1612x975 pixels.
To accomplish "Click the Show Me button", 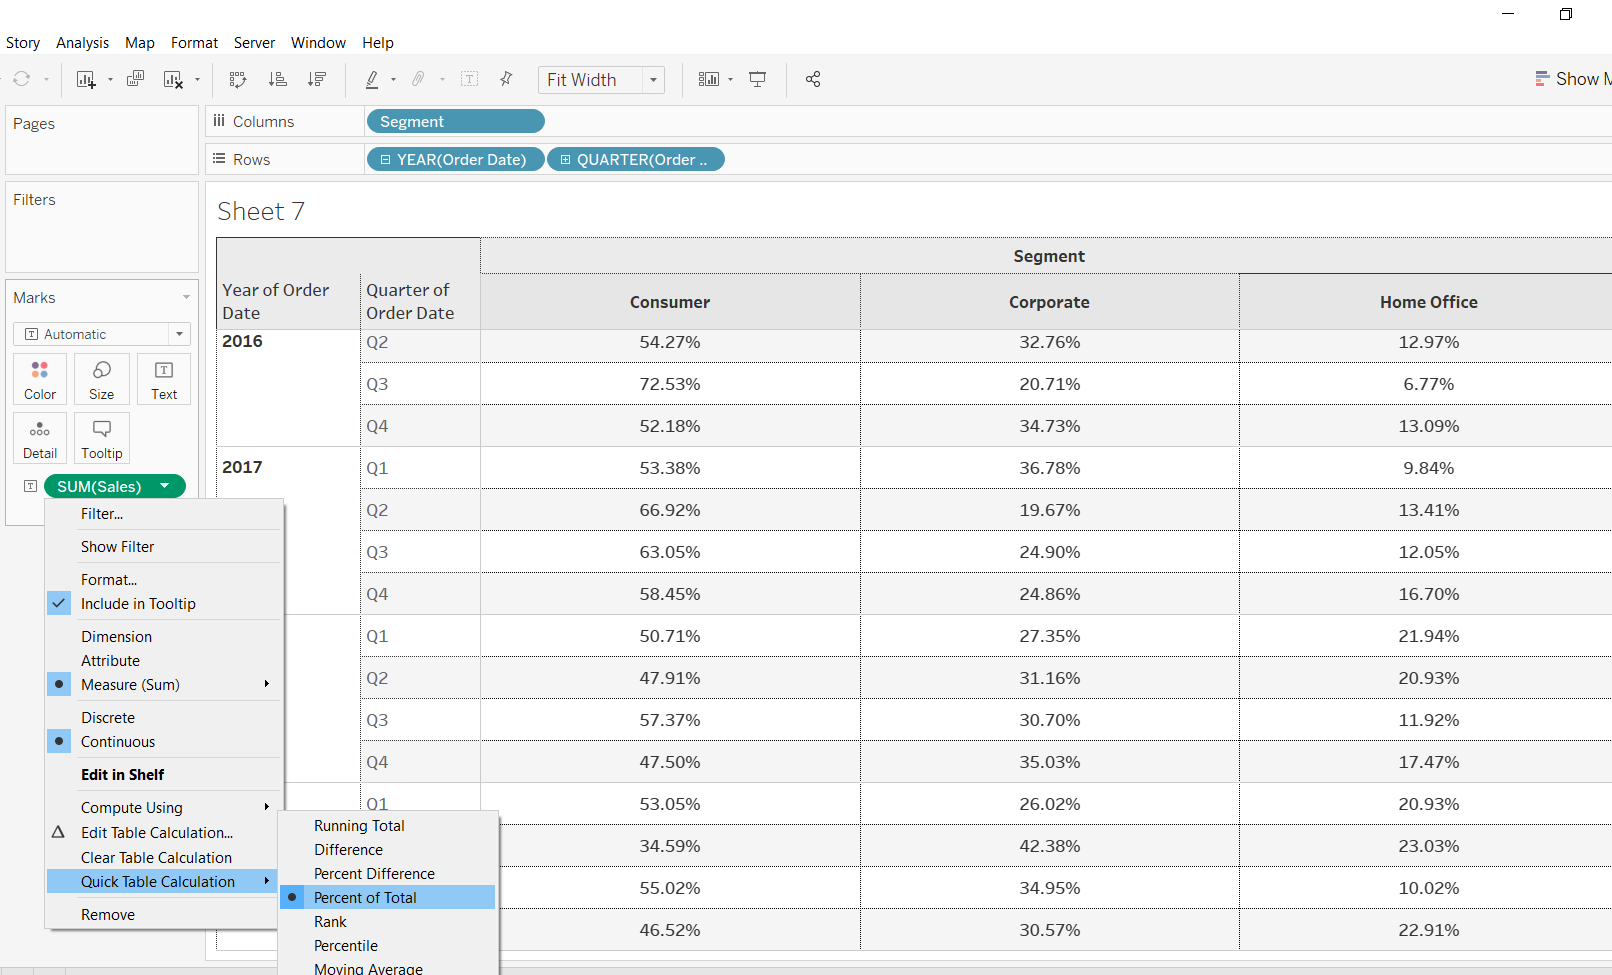I will (1573, 79).
